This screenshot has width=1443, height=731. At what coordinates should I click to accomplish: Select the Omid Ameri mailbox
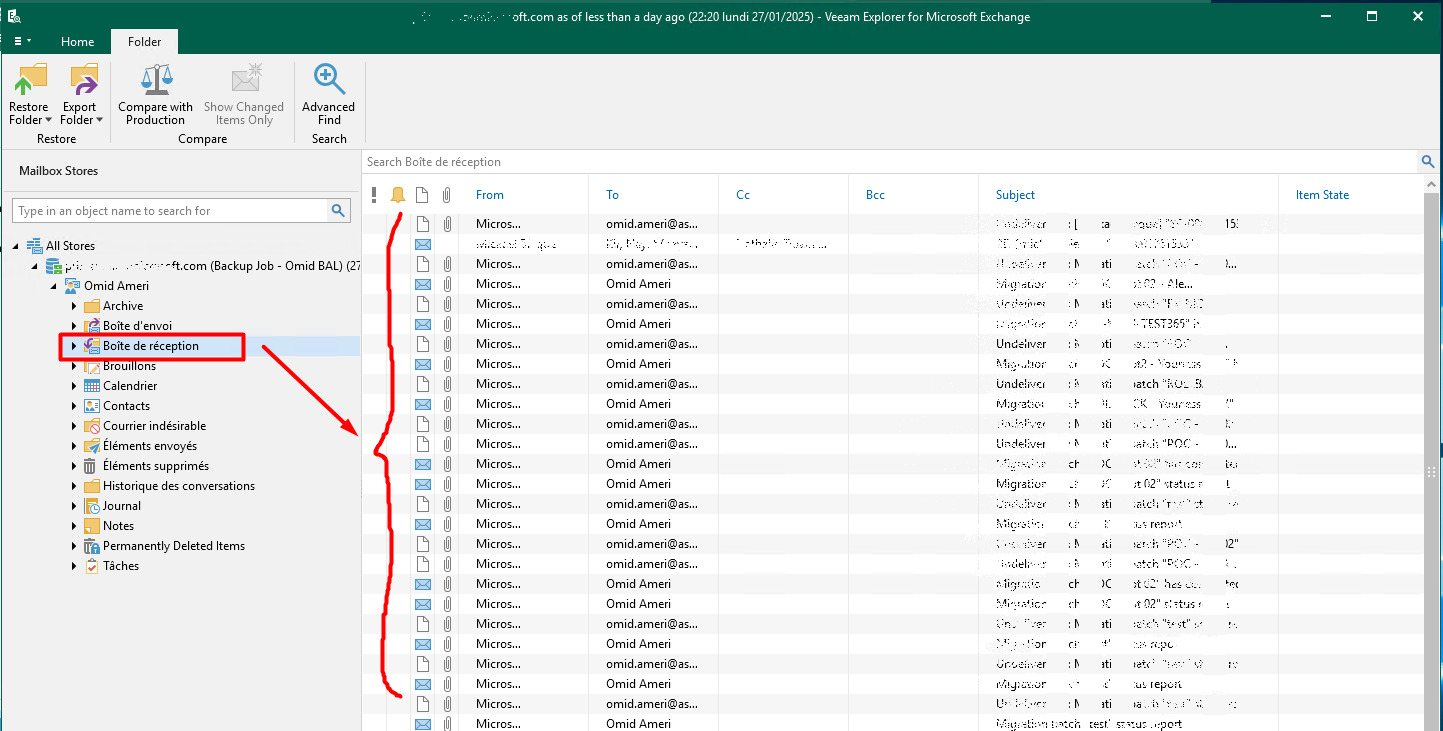116,286
